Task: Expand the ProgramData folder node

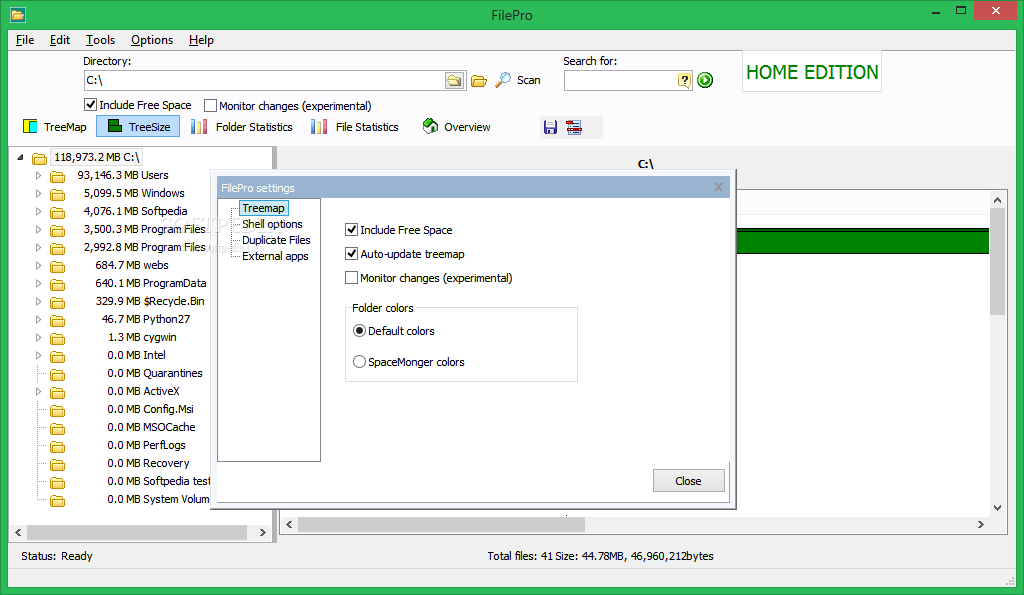Action: (x=38, y=283)
